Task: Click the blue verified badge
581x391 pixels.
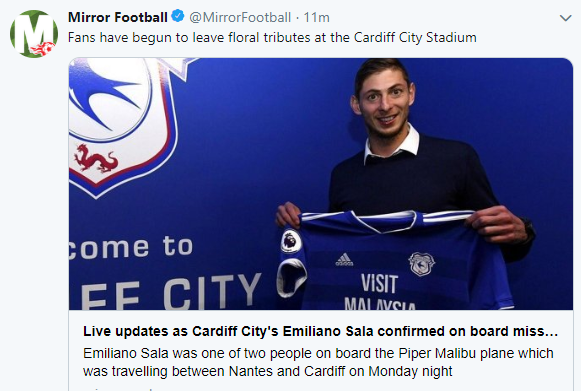Action: (178, 16)
